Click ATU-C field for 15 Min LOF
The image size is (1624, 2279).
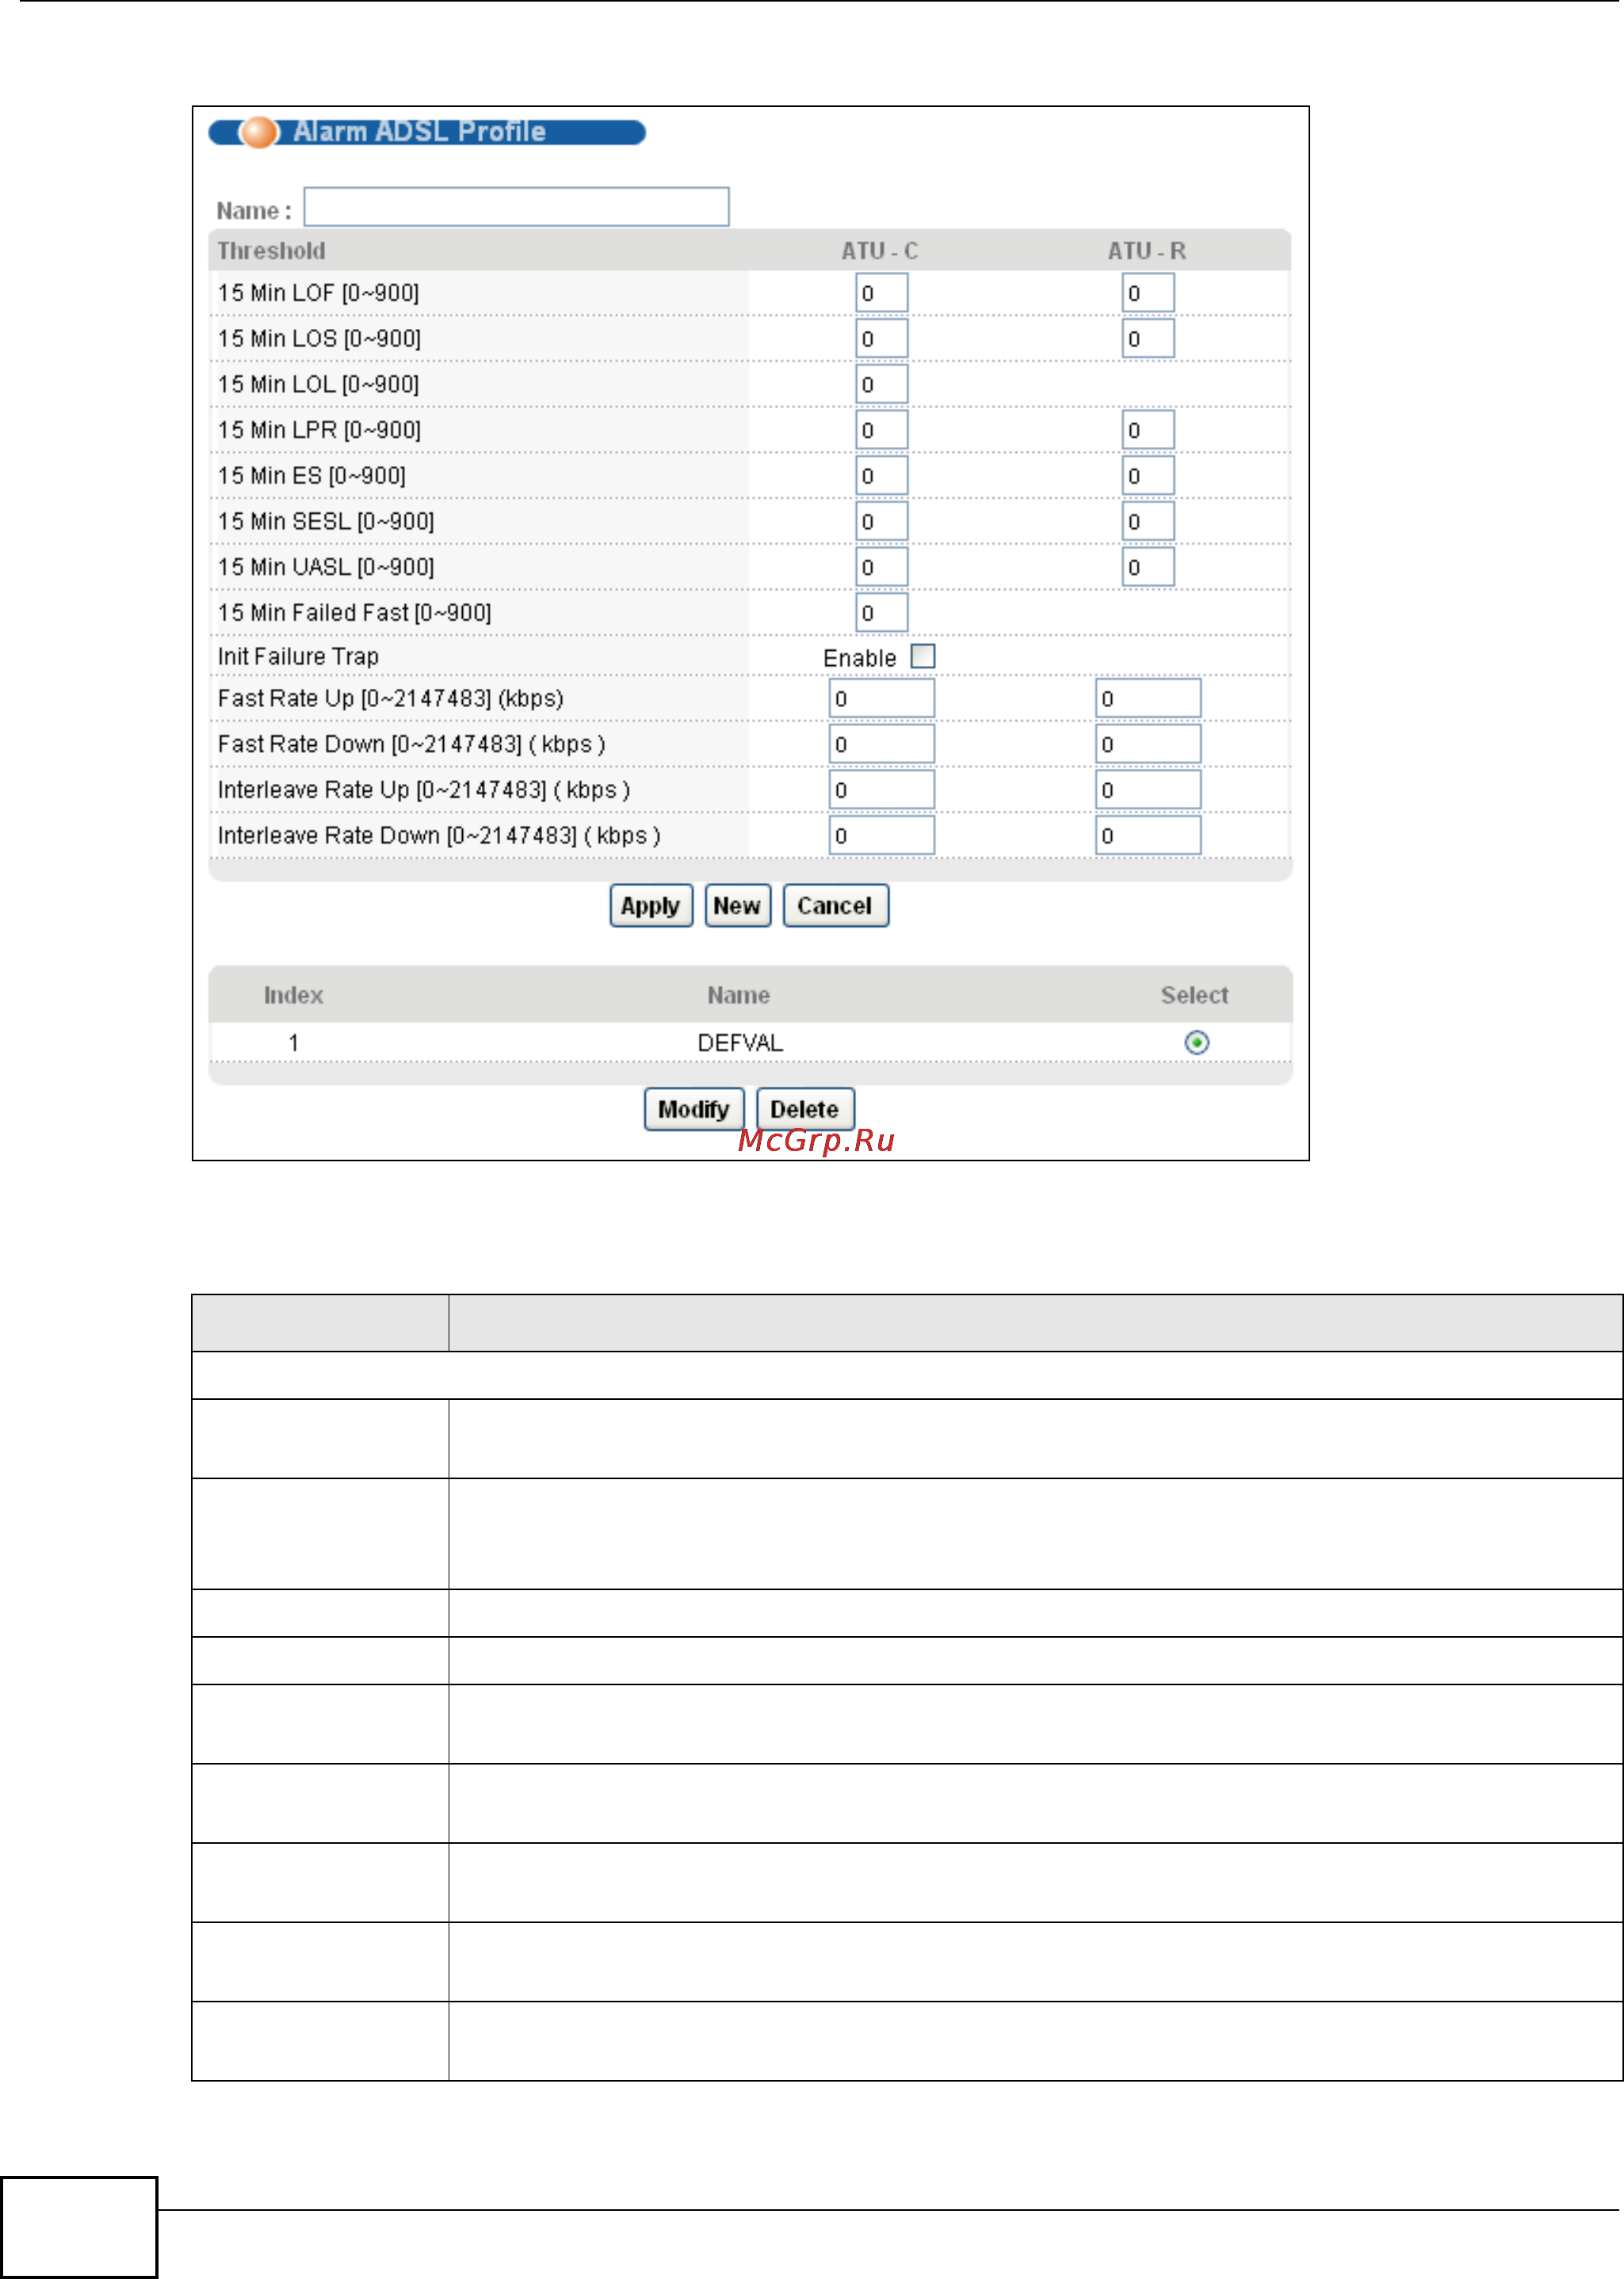tap(881, 293)
